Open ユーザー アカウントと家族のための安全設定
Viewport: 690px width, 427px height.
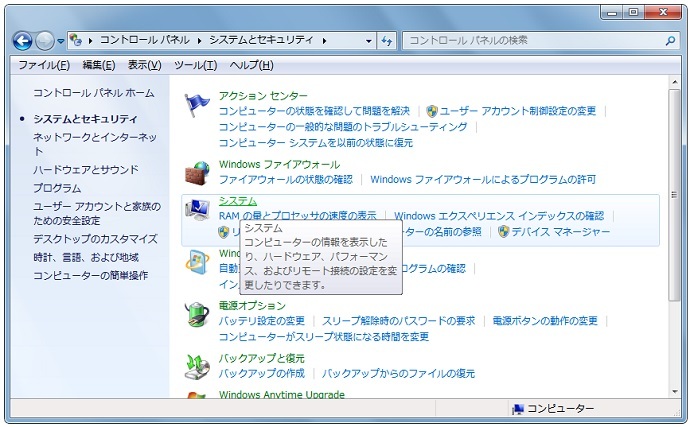(97, 213)
